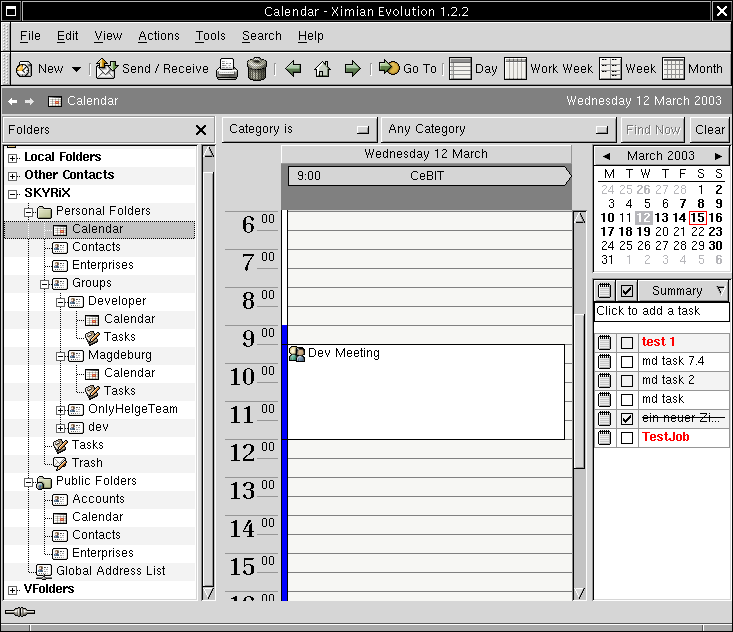Collapse the Groups node
The height and width of the screenshot is (632, 733).
pos(44,284)
